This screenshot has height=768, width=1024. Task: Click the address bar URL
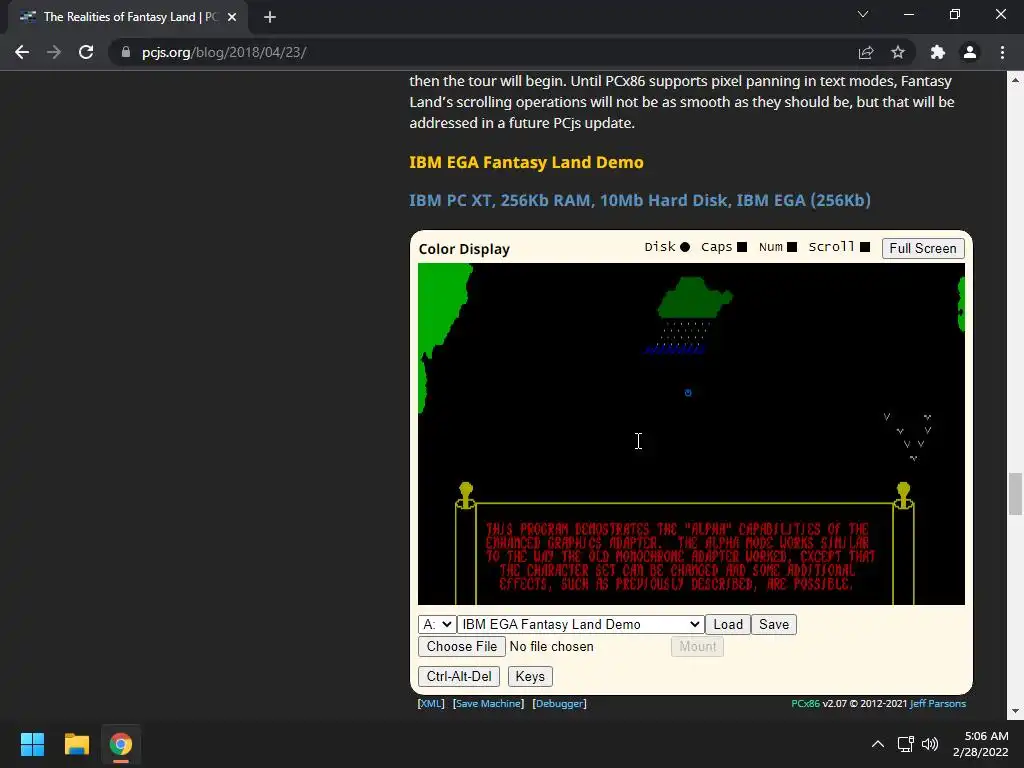(x=224, y=52)
